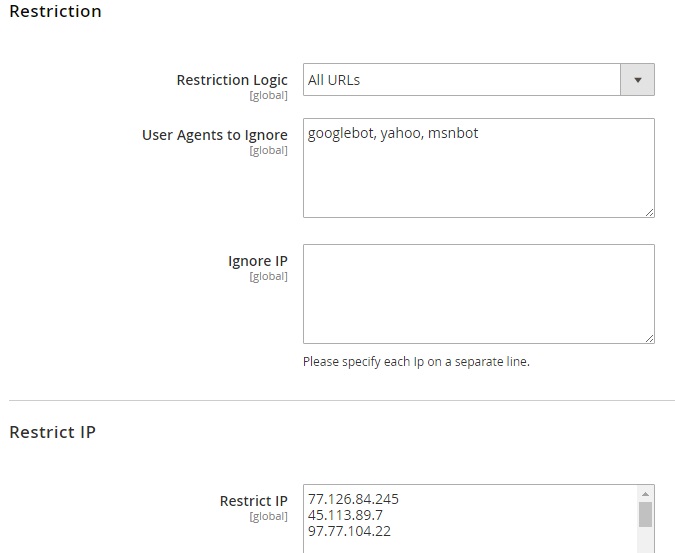675x553 pixels.
Task: Click the 'Please specify each Ip' note
Action: [416, 362]
